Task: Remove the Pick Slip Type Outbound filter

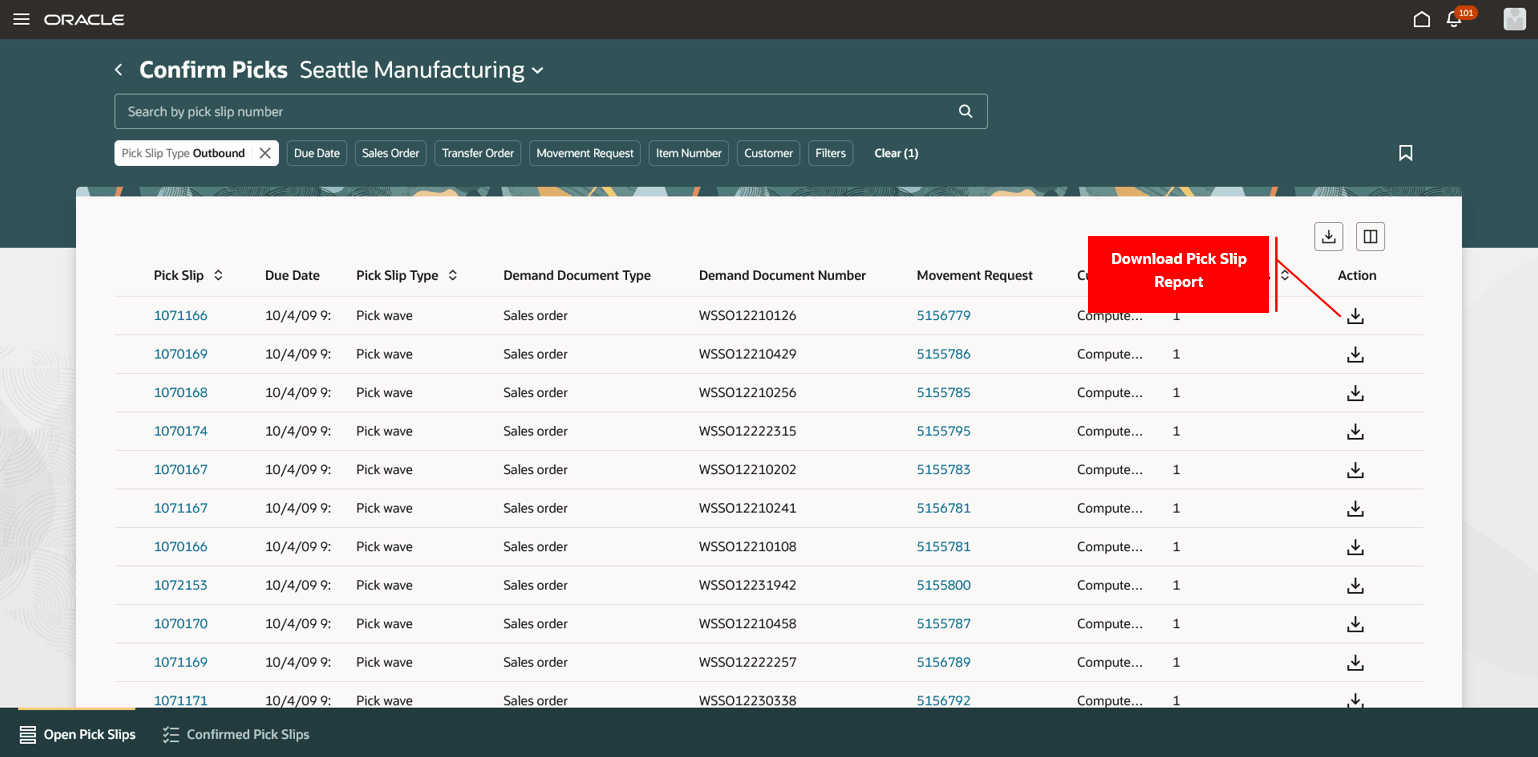Action: coord(264,153)
